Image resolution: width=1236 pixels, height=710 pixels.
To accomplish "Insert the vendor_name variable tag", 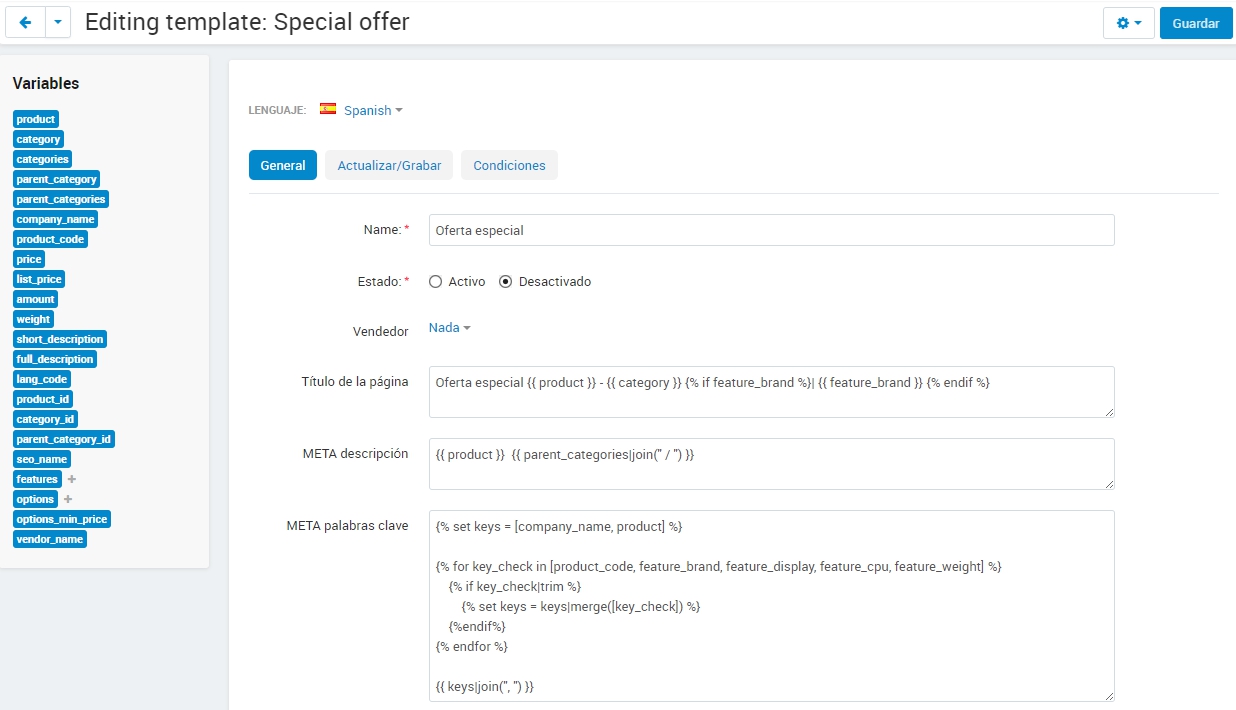I will click(x=50, y=539).
